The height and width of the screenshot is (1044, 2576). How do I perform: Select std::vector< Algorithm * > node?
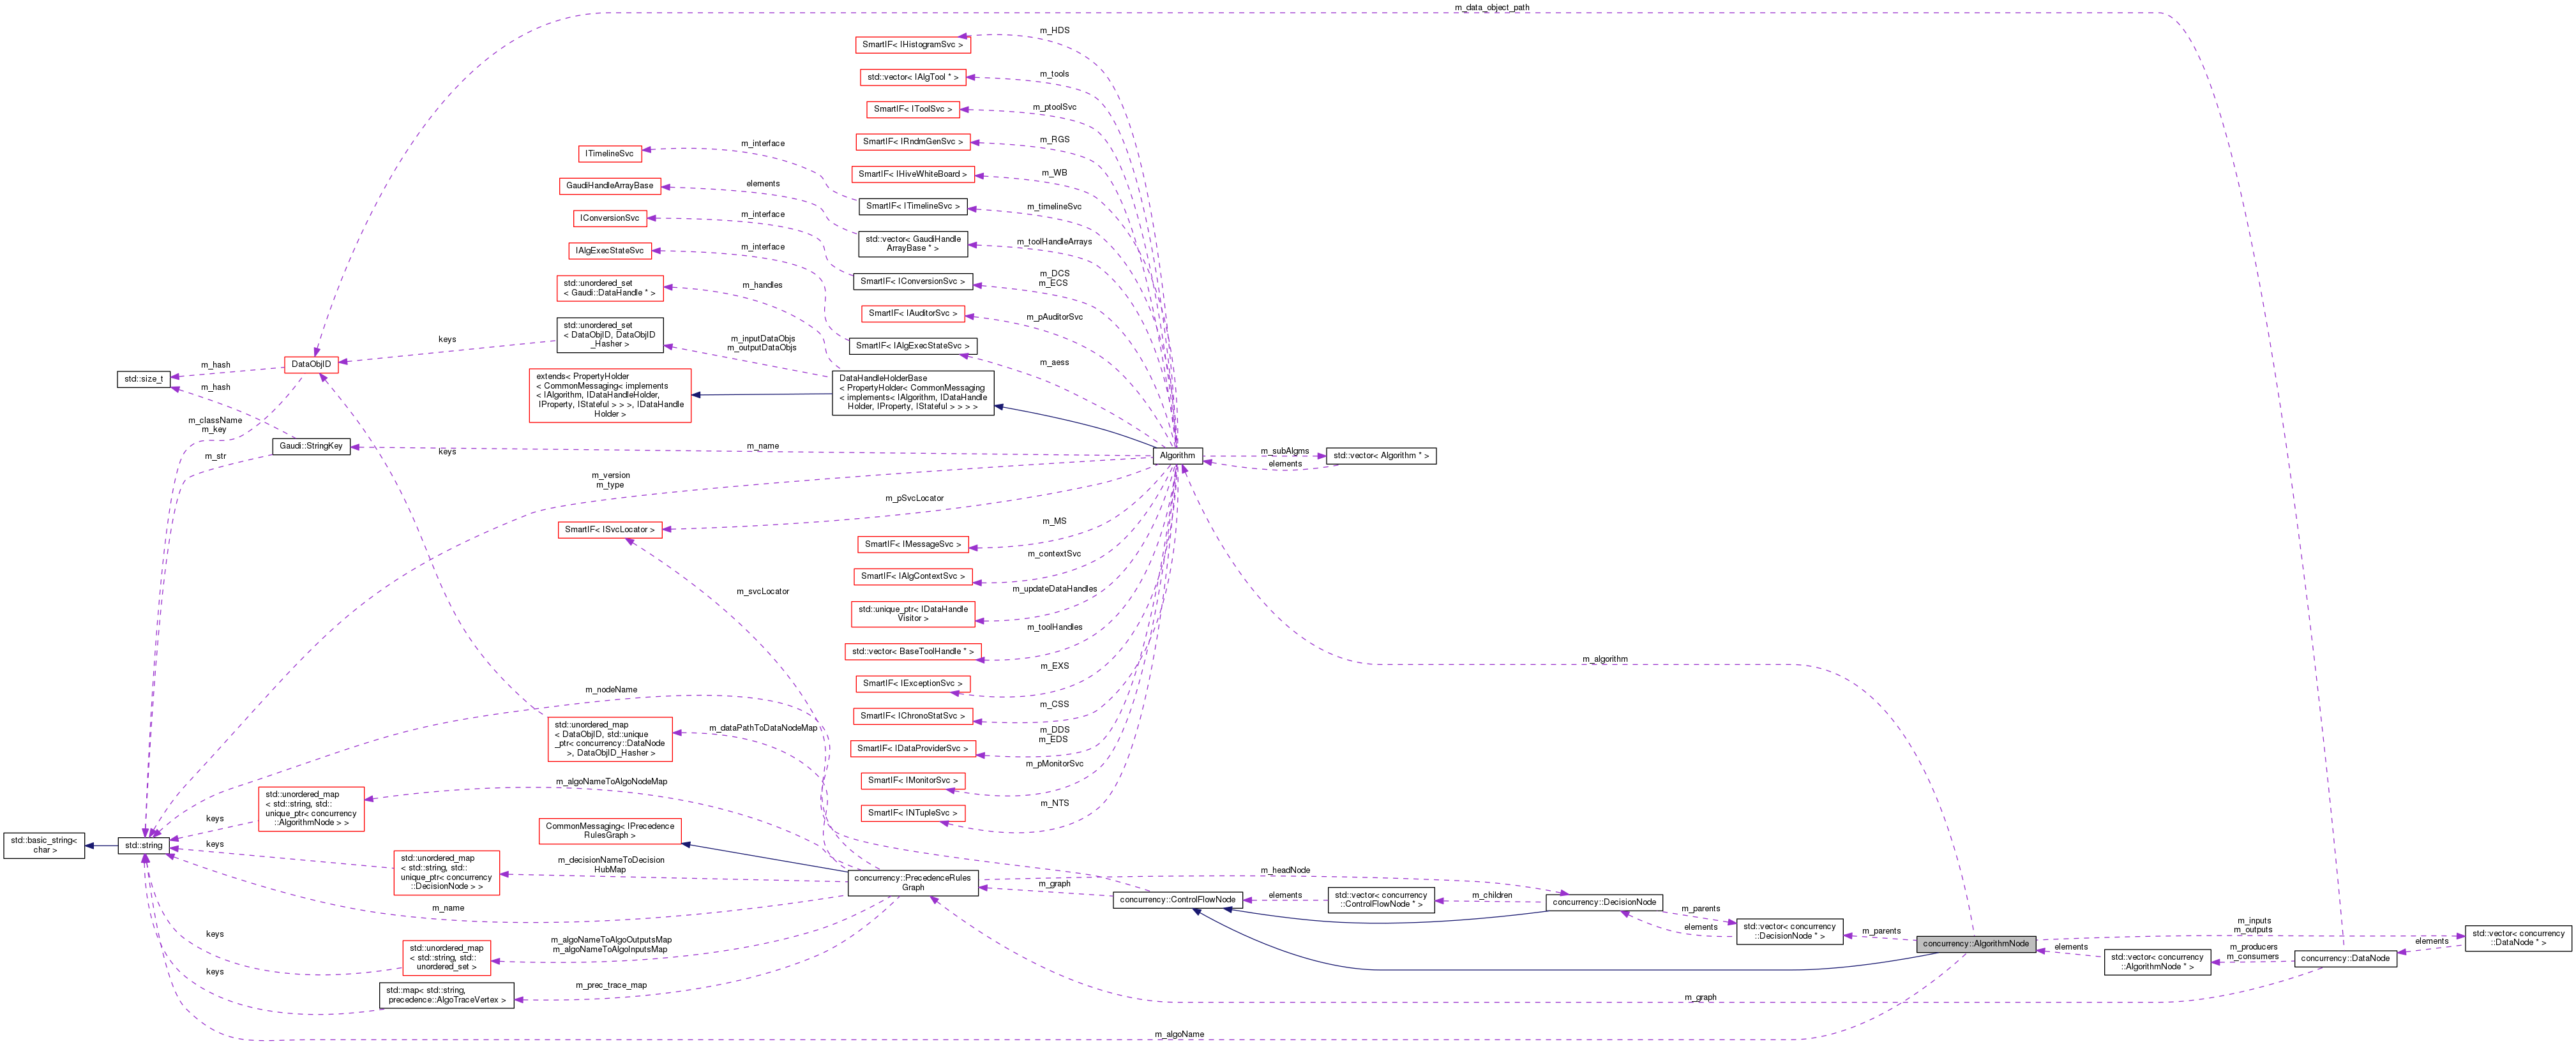point(1381,455)
